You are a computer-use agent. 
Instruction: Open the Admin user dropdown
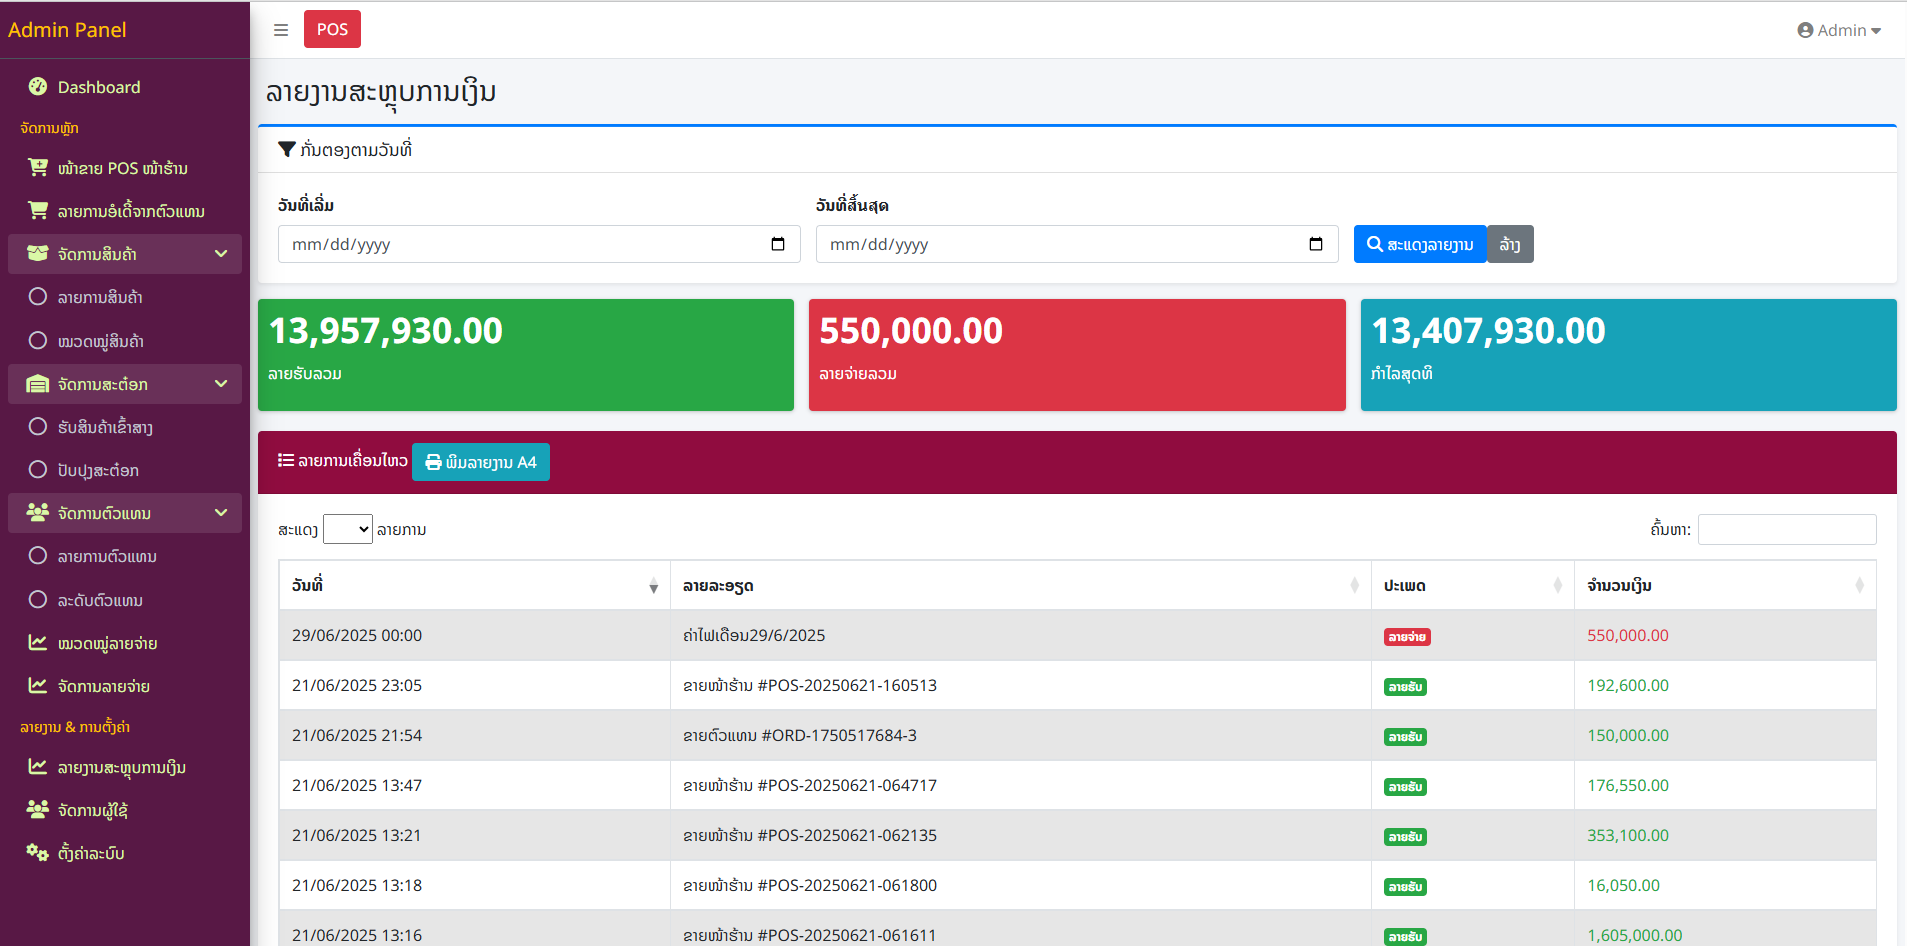[1839, 30]
